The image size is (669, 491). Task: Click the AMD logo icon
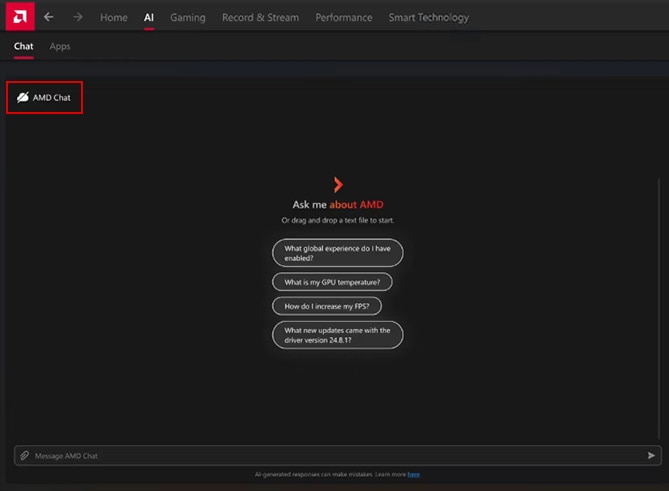pos(20,16)
